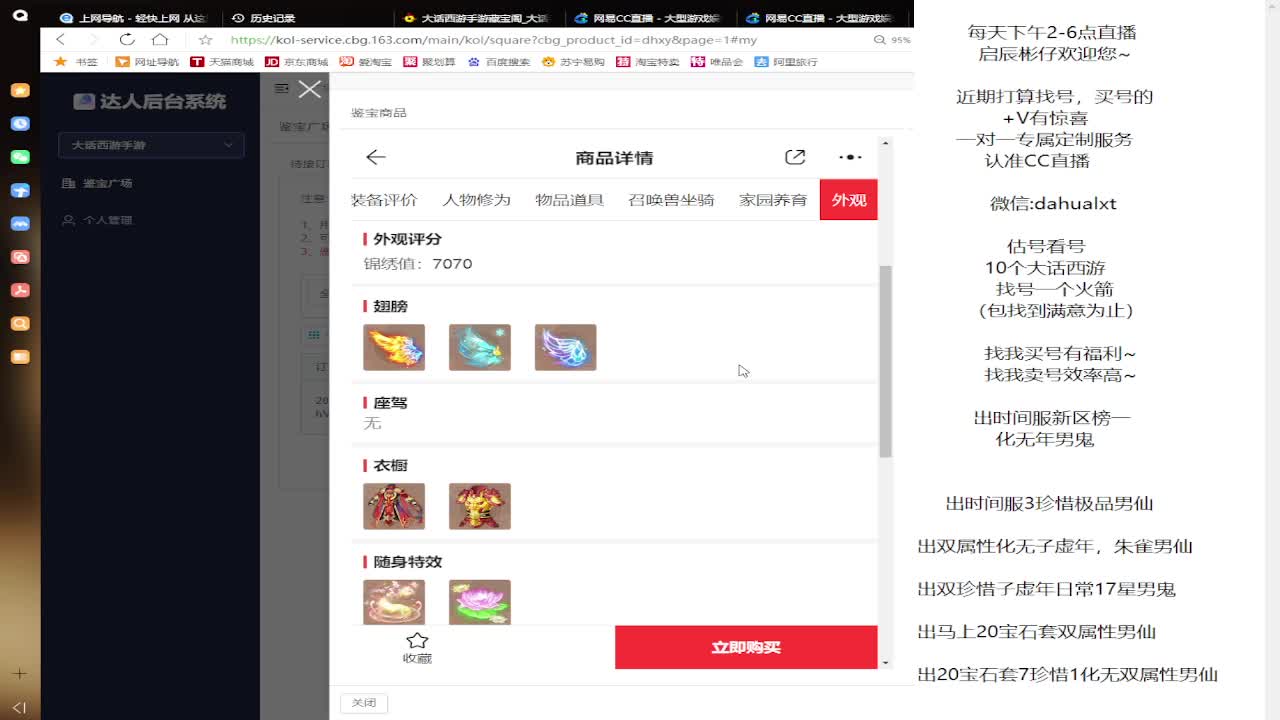Switch to the 上网导航 browser tab
Screen dimensions: 1280x720
point(133,18)
